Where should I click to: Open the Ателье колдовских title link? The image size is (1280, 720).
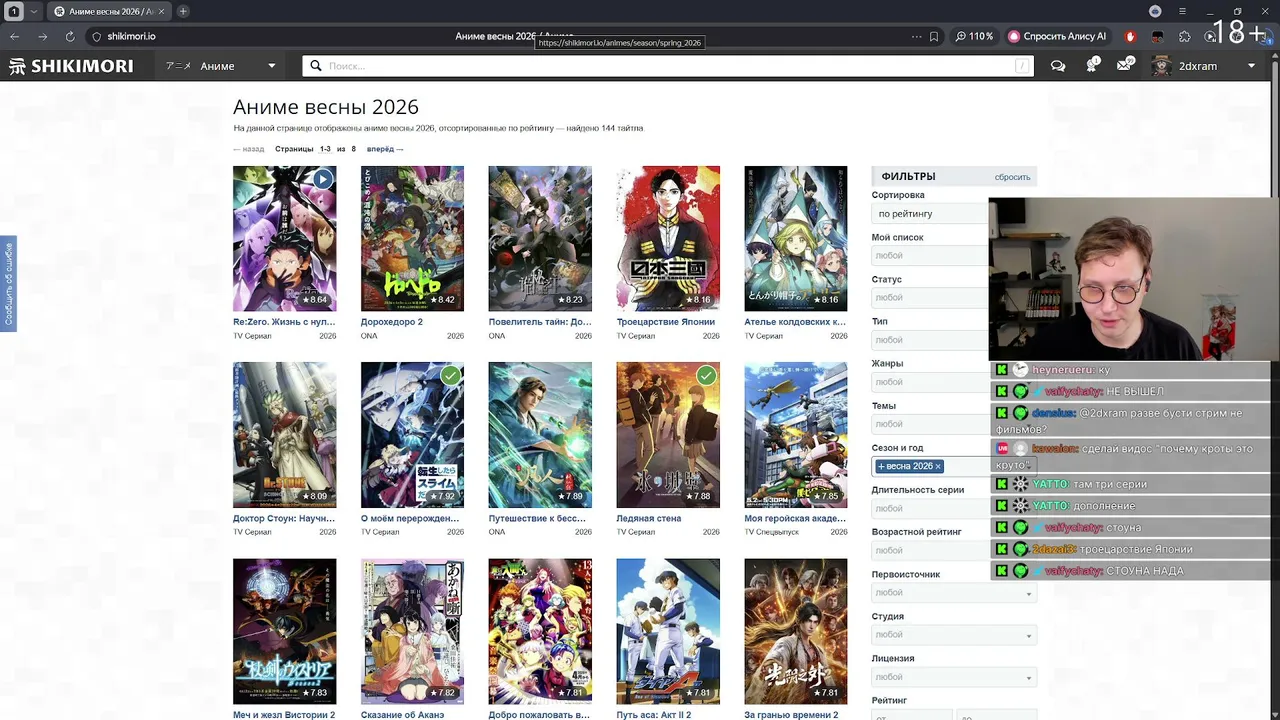point(795,322)
